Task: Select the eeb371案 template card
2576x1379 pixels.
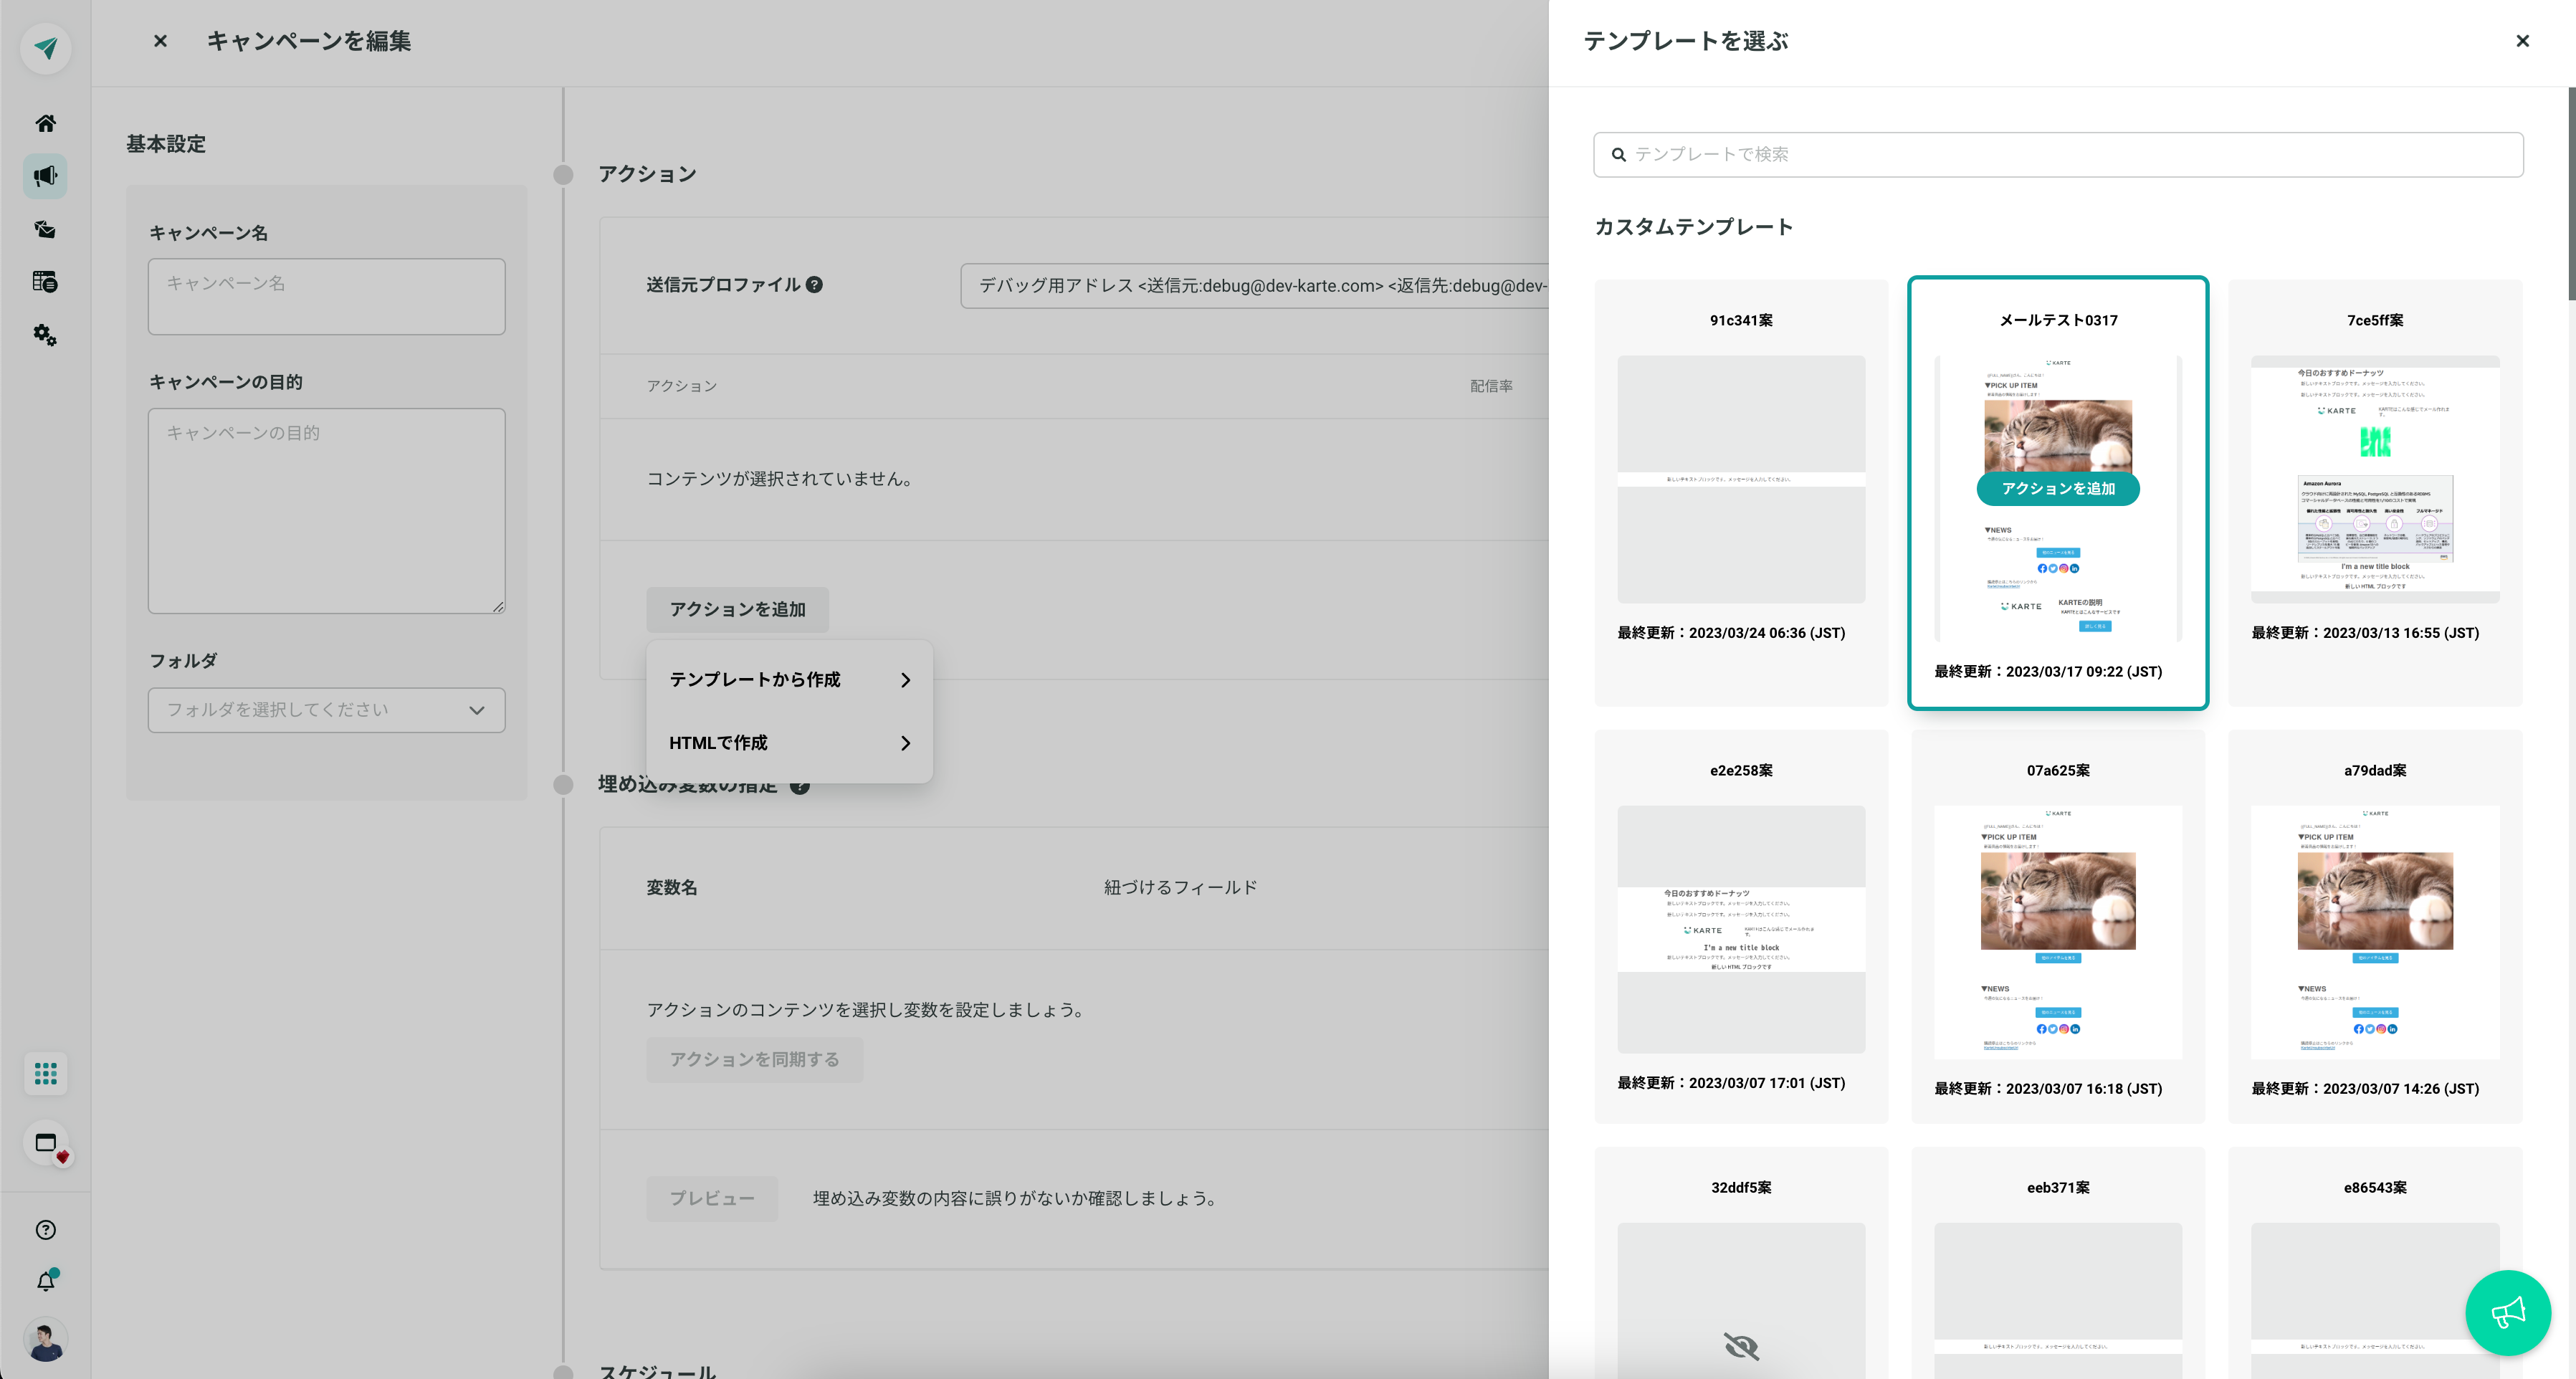Action: pyautogui.click(x=2058, y=1264)
